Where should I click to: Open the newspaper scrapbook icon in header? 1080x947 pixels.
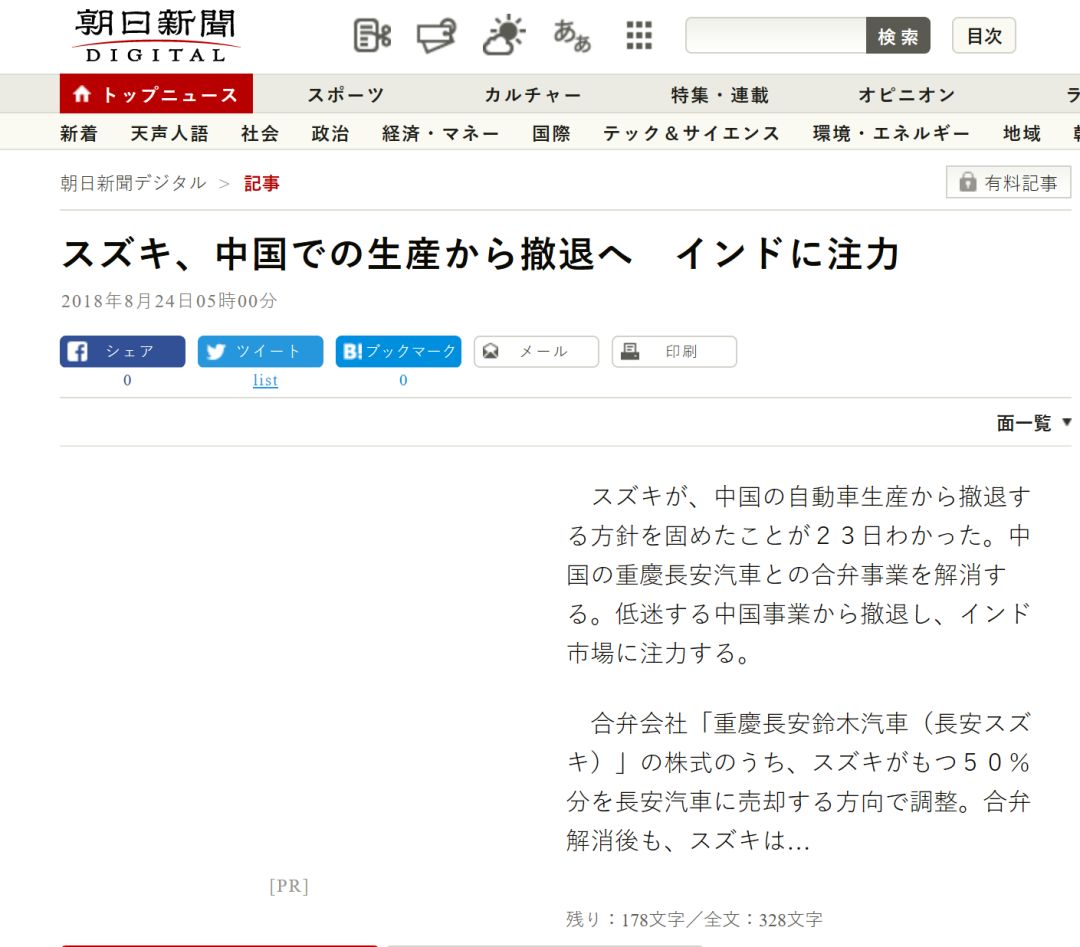pyautogui.click(x=372, y=35)
